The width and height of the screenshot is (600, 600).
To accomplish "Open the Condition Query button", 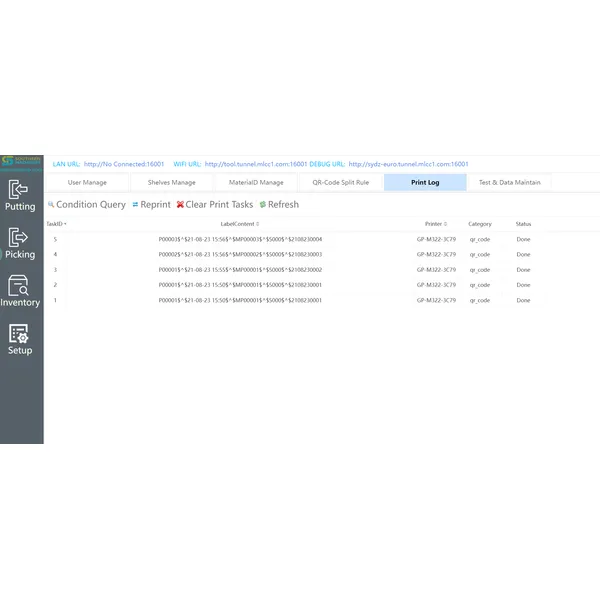I will pyautogui.click(x=87, y=205).
